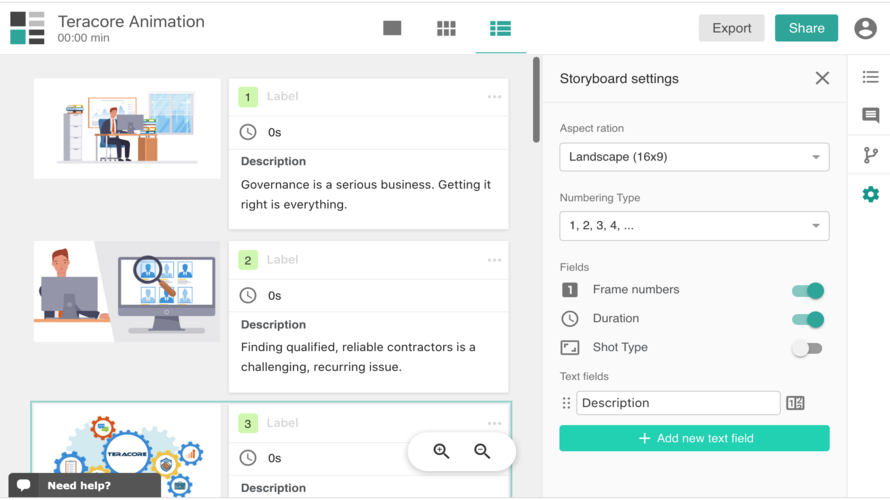Open options menu for frame 3
Screen dimensions: 890x500
tap(494, 423)
